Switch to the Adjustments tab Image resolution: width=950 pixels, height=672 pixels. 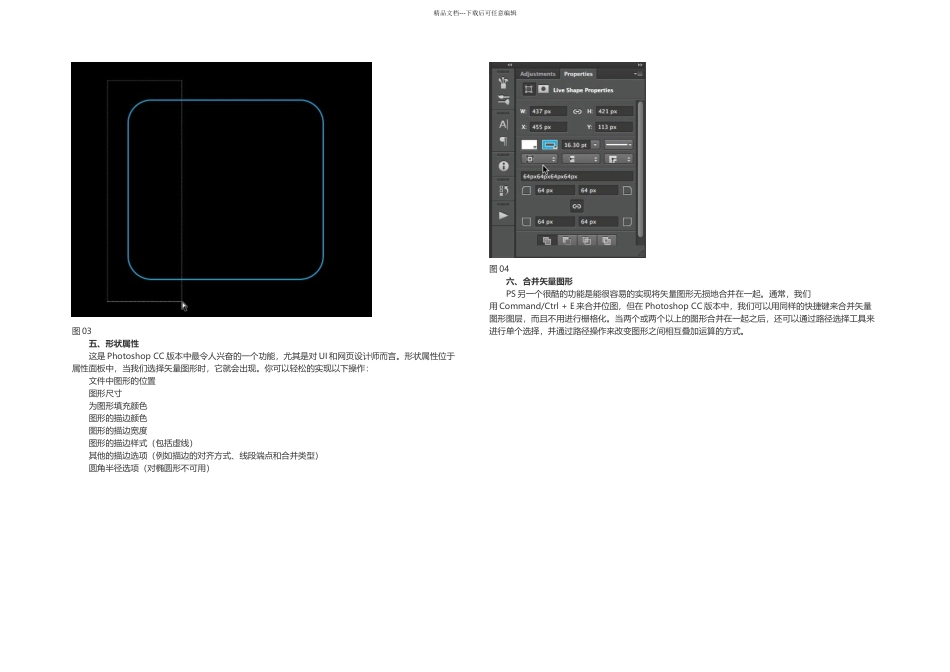click(x=537, y=74)
